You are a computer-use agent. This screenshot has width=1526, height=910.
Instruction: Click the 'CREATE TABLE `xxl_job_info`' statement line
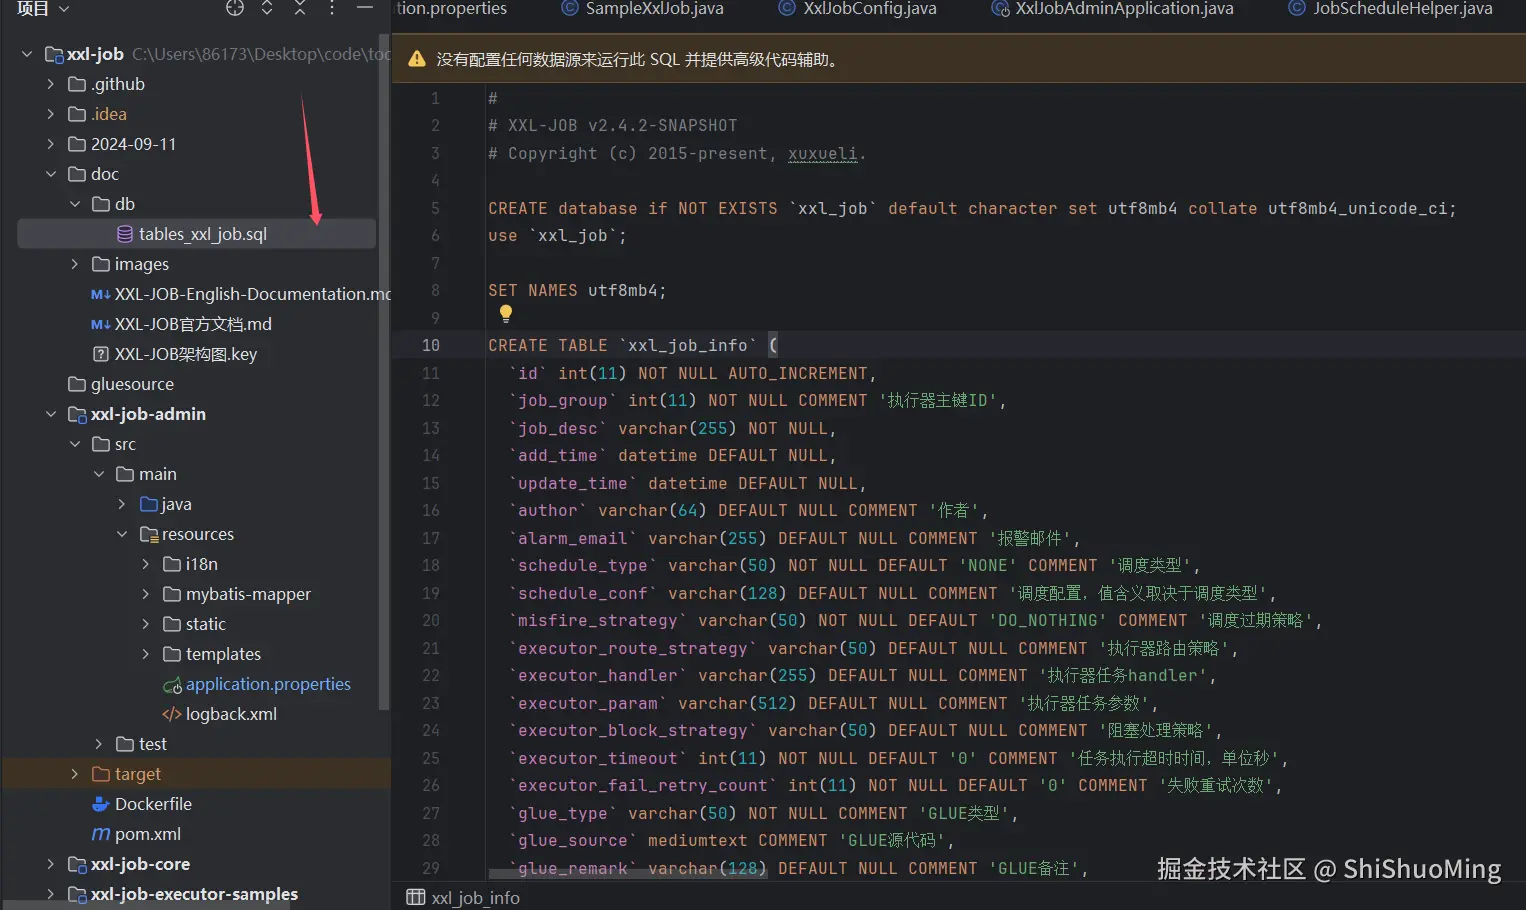coord(633,345)
